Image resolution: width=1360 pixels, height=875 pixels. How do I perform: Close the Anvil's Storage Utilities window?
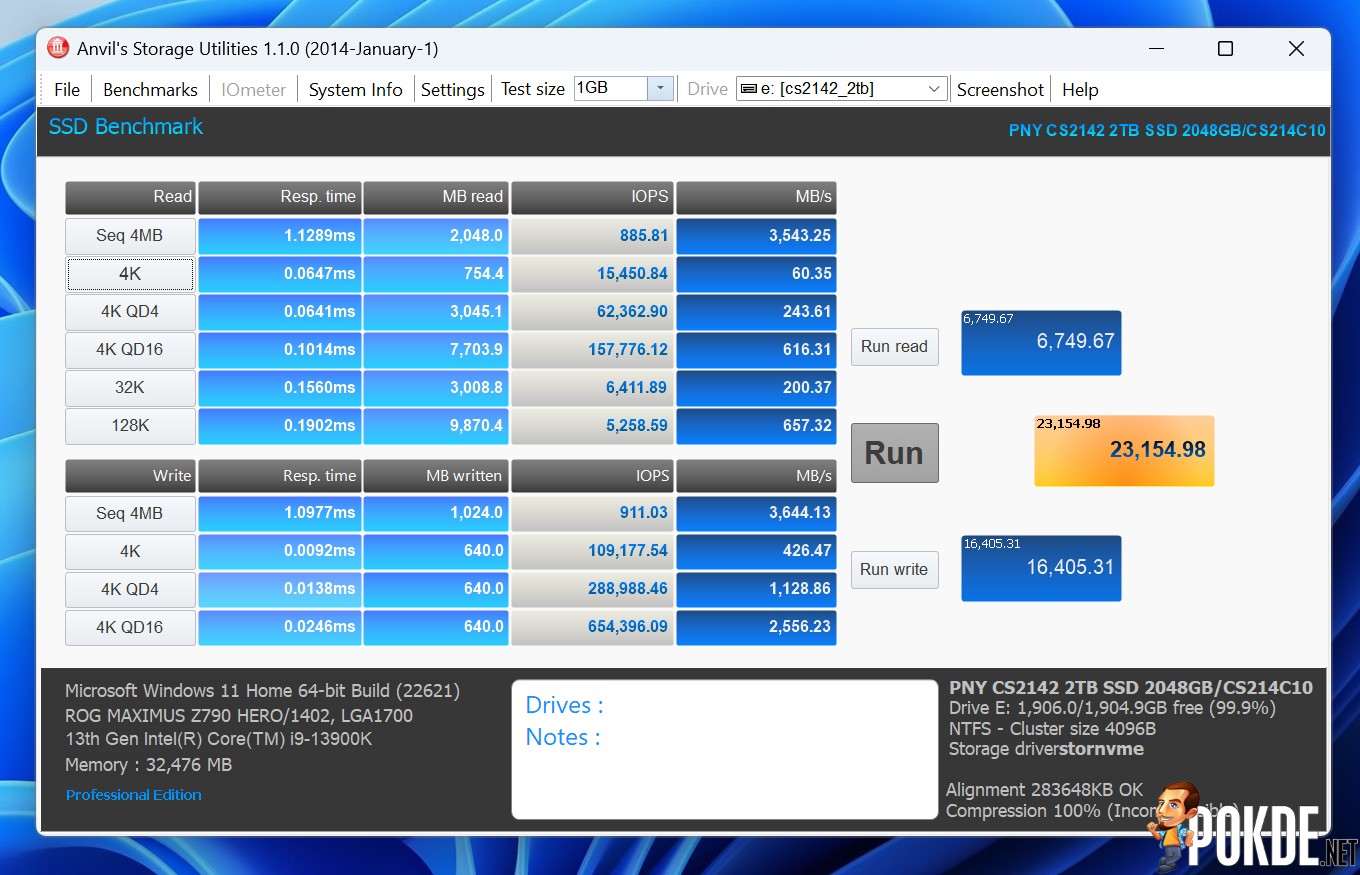[x=1296, y=49]
